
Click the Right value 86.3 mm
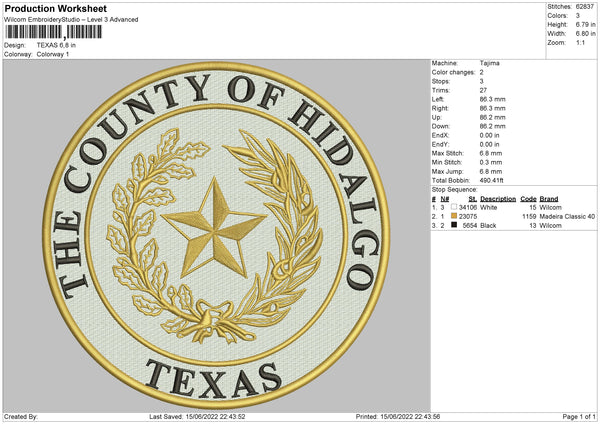[x=492, y=108]
